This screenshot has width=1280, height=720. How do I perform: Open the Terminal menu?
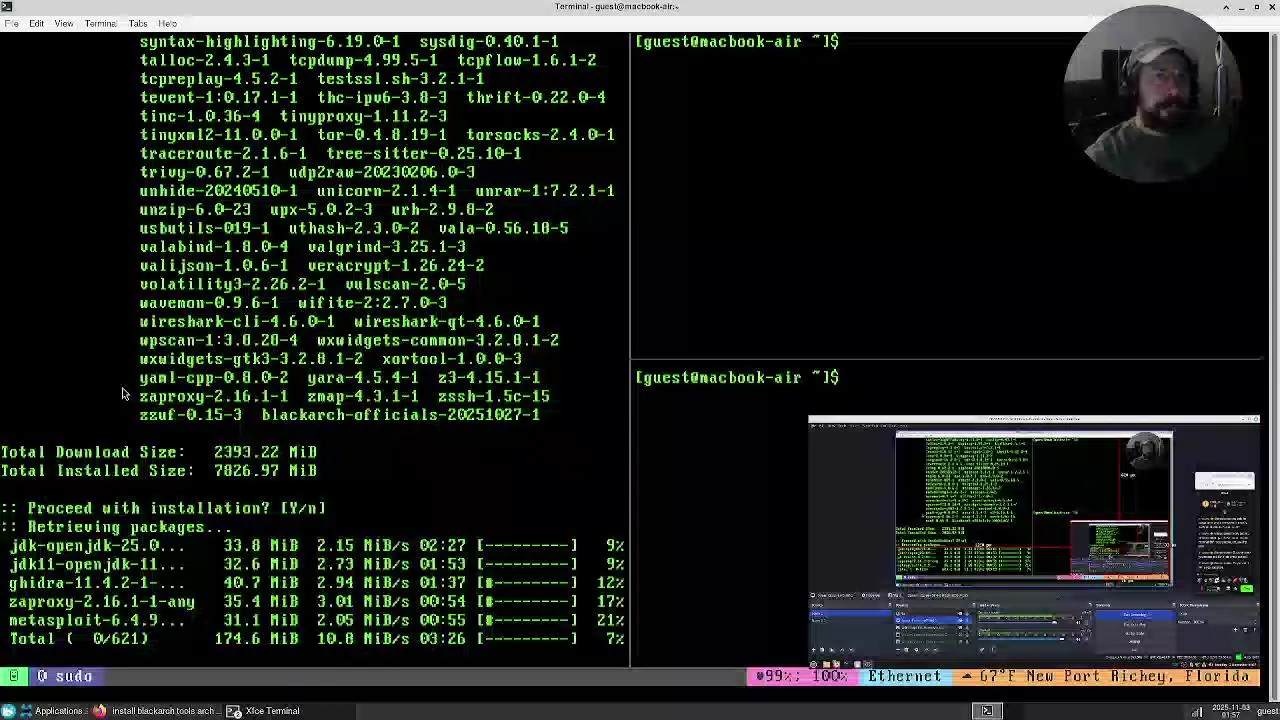[100, 23]
